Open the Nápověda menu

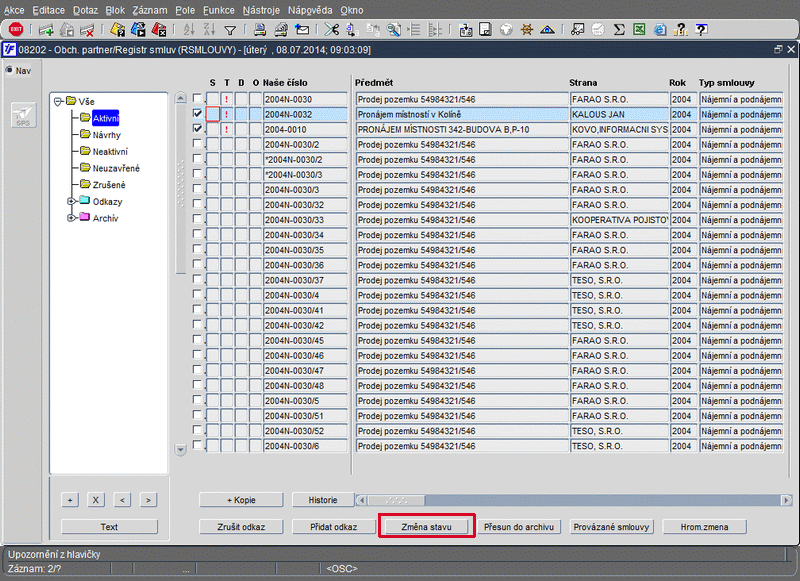[310, 10]
